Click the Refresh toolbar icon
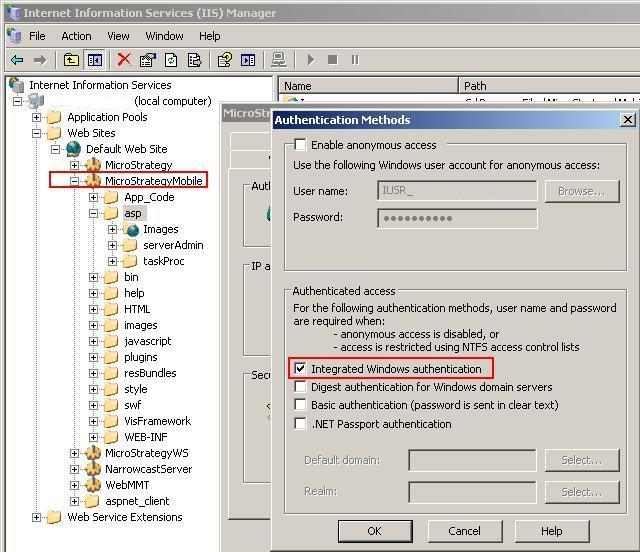Image resolution: width=640 pixels, height=552 pixels. click(x=171, y=60)
